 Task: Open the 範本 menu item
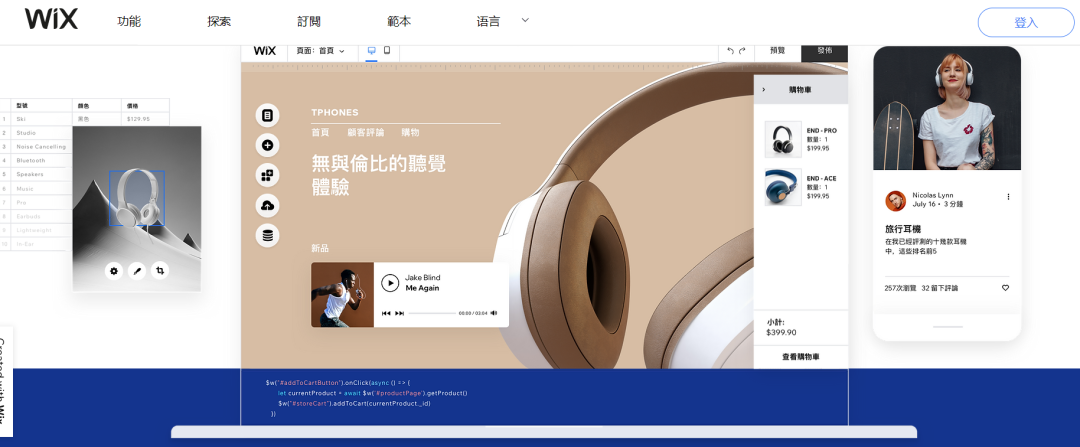(399, 21)
